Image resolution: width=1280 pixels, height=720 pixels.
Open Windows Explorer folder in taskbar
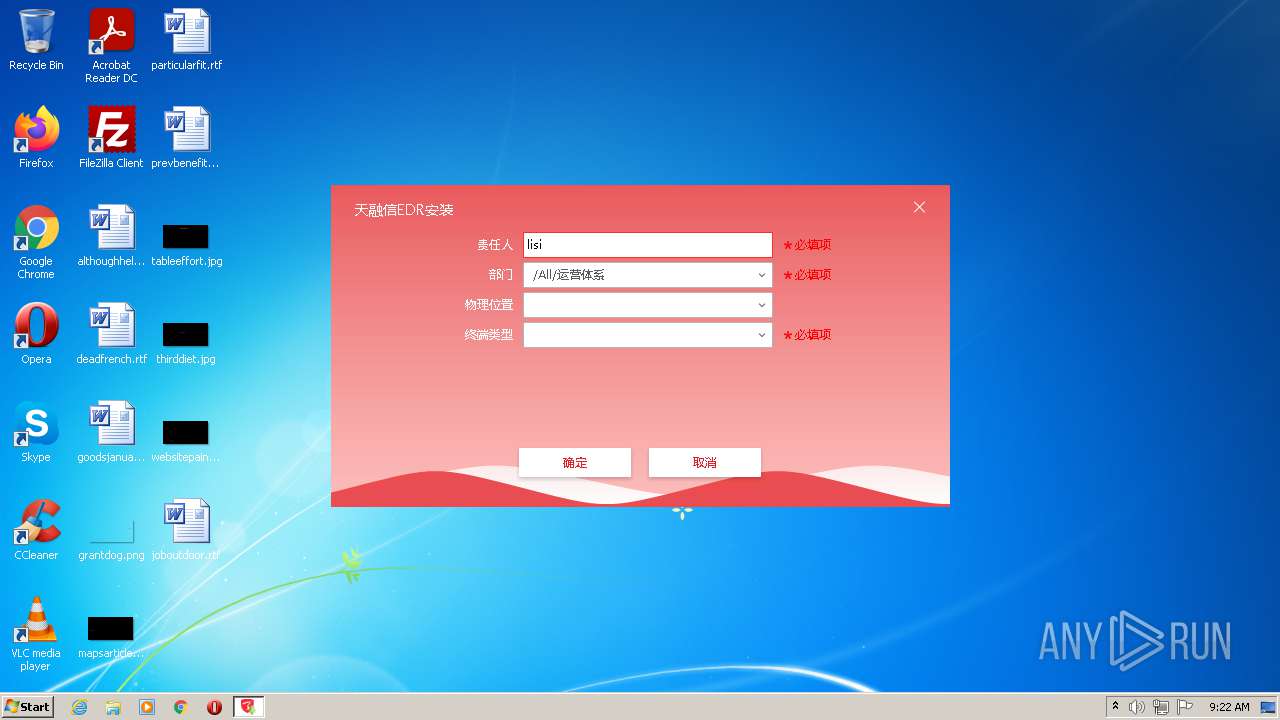(113, 707)
